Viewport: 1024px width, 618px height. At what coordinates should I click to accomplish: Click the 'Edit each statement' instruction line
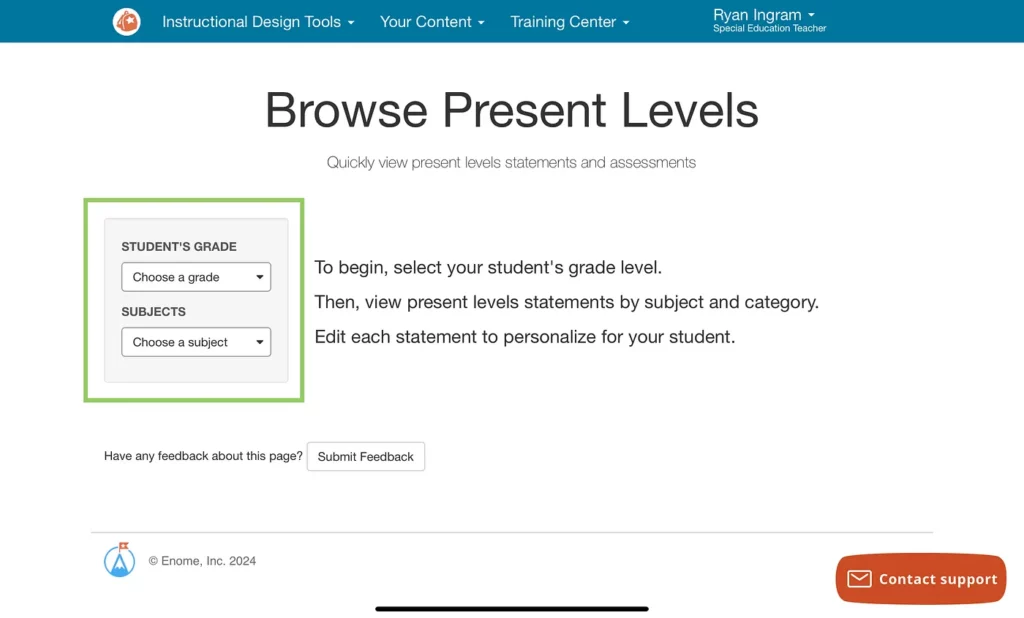coord(524,337)
